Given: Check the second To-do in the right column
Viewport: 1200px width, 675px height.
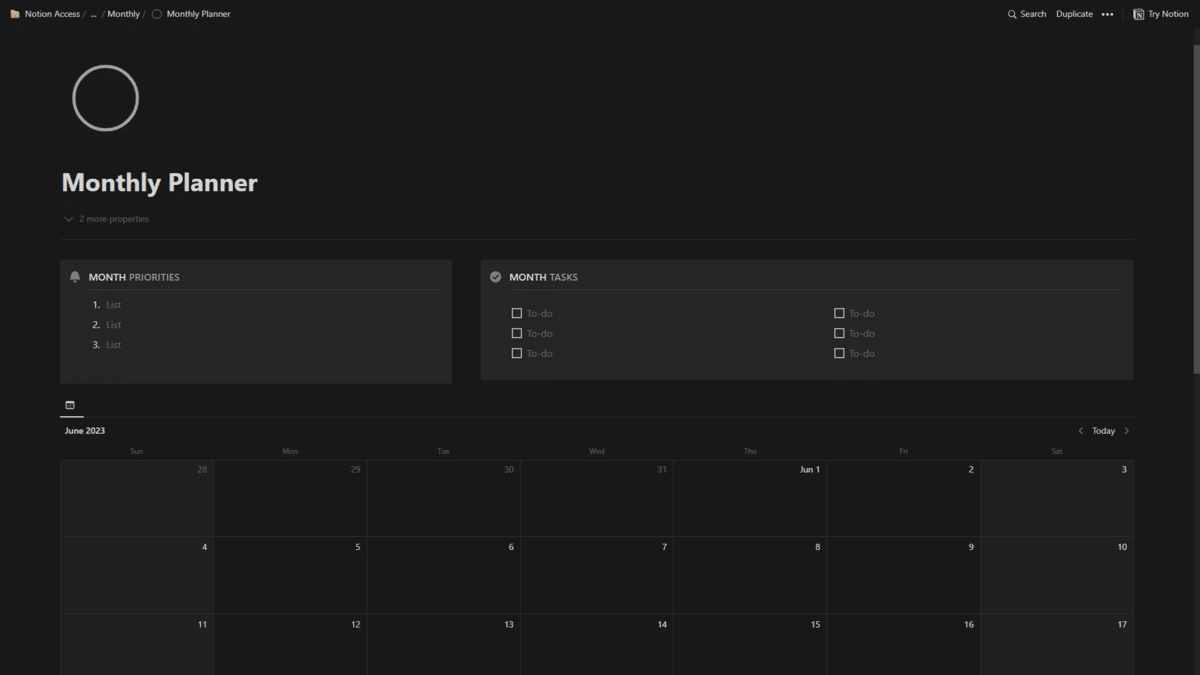Looking at the screenshot, I should 839,333.
